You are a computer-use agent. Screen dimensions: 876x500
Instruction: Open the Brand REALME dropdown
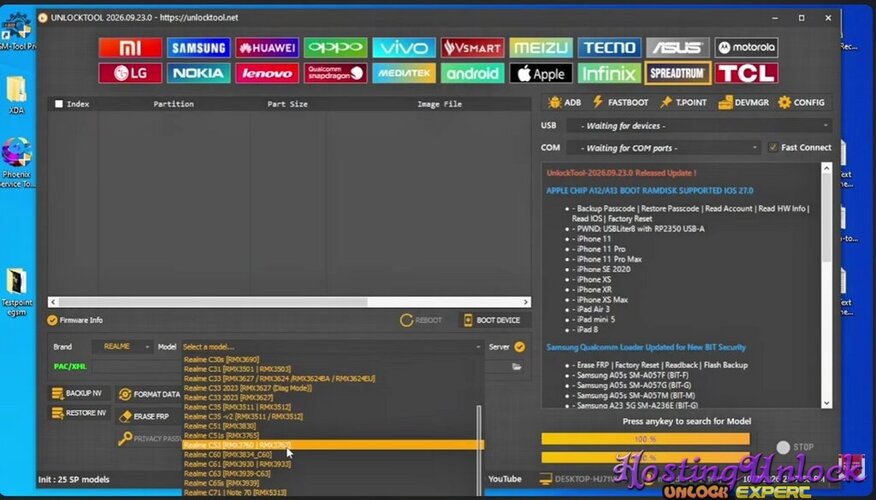point(122,347)
